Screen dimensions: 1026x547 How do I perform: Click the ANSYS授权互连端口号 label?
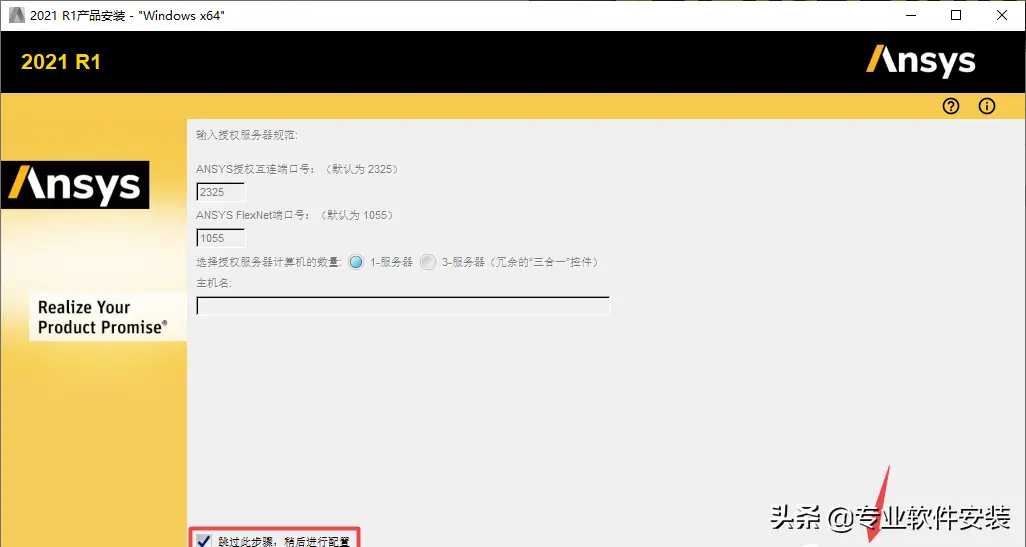coord(297,169)
